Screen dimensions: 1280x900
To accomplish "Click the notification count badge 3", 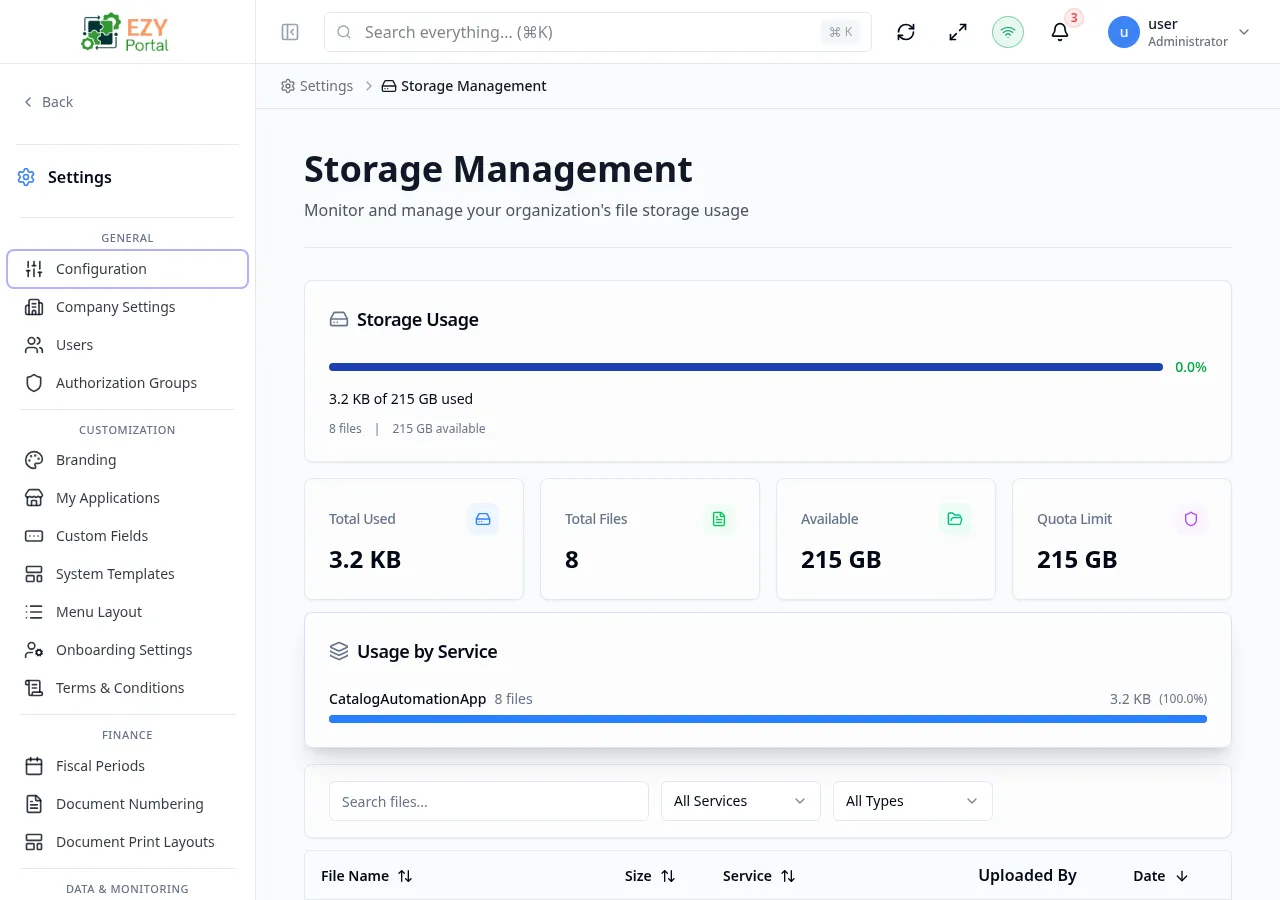I will pyautogui.click(x=1074, y=17).
